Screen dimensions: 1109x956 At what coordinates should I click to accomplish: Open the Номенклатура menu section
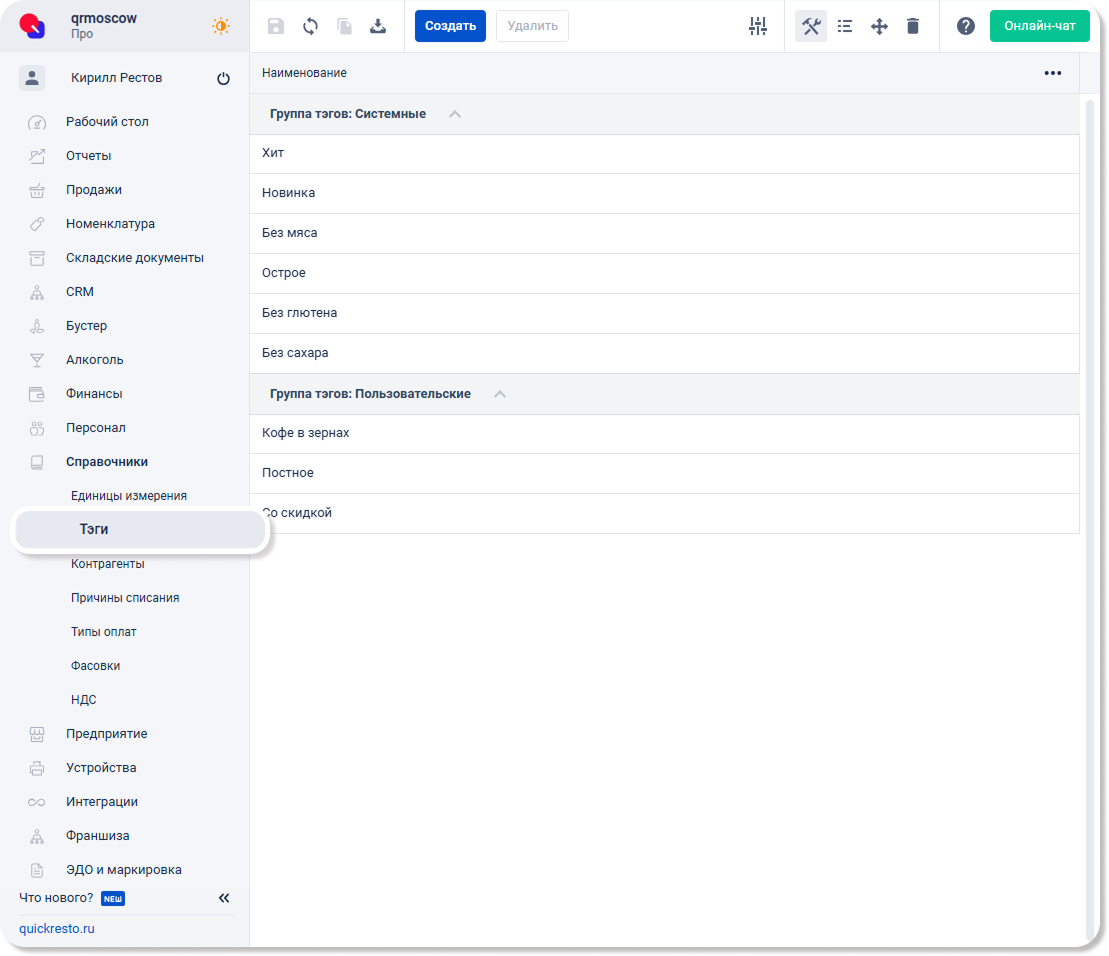point(110,224)
